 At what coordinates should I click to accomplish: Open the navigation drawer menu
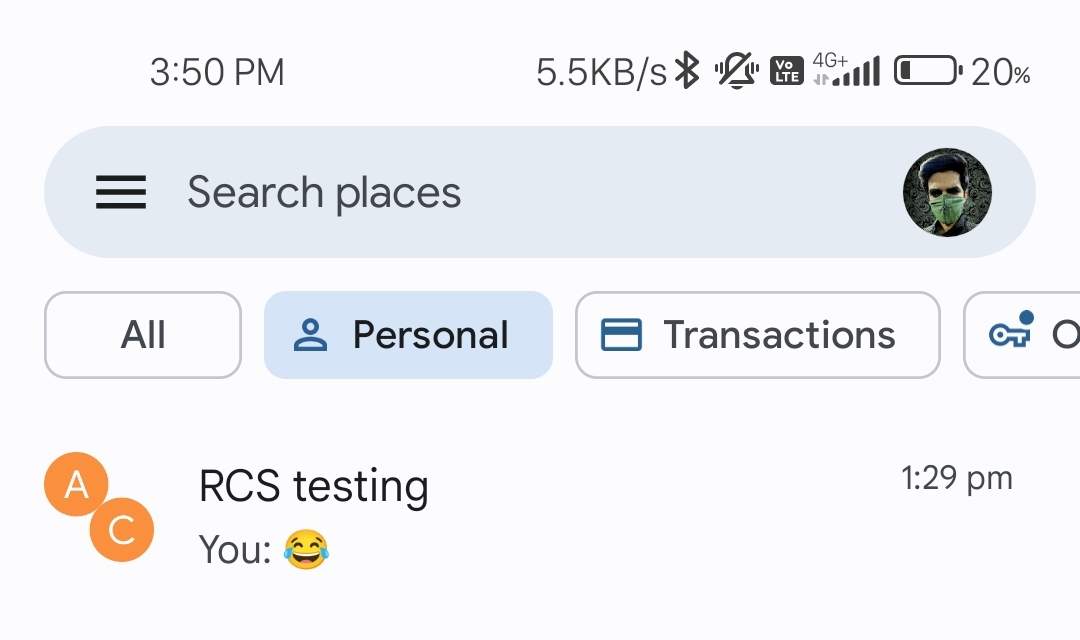(120, 193)
